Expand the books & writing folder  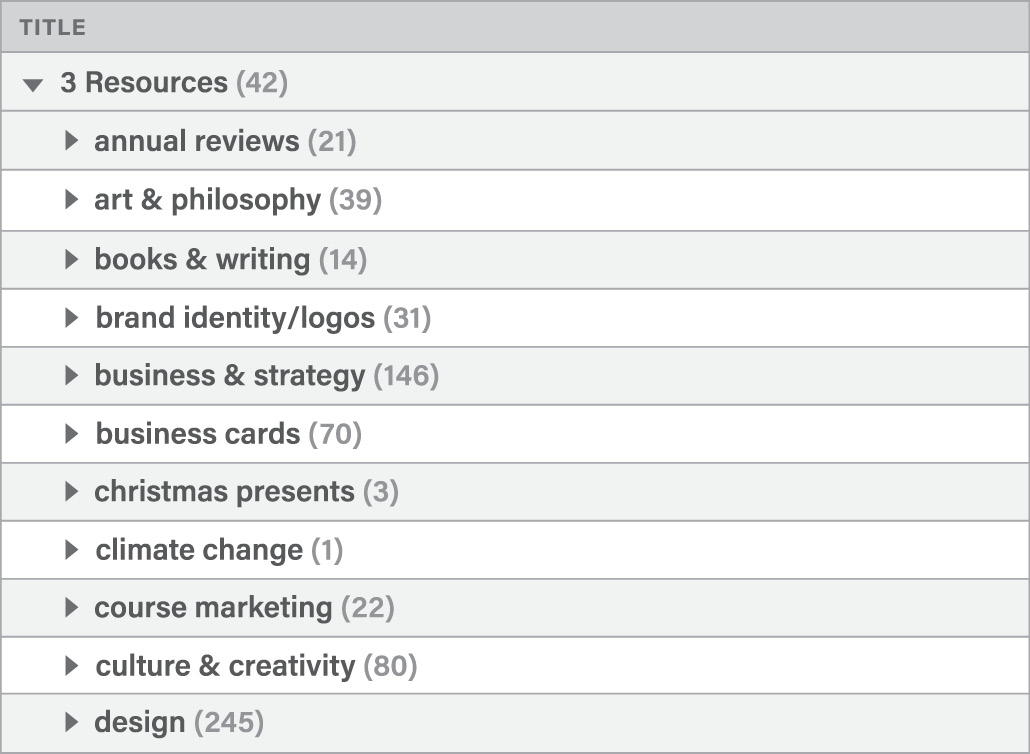click(x=71, y=259)
